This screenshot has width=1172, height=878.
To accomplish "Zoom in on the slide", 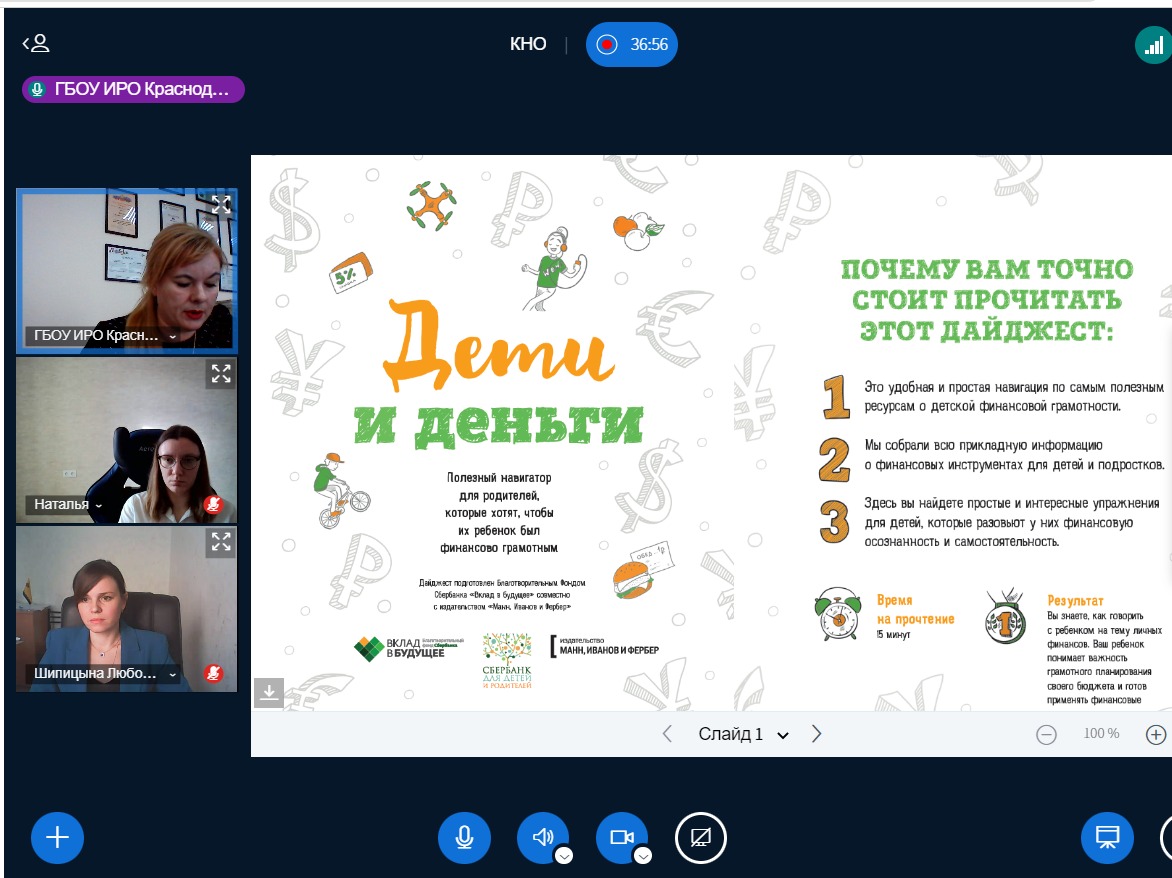I will click(x=1156, y=734).
